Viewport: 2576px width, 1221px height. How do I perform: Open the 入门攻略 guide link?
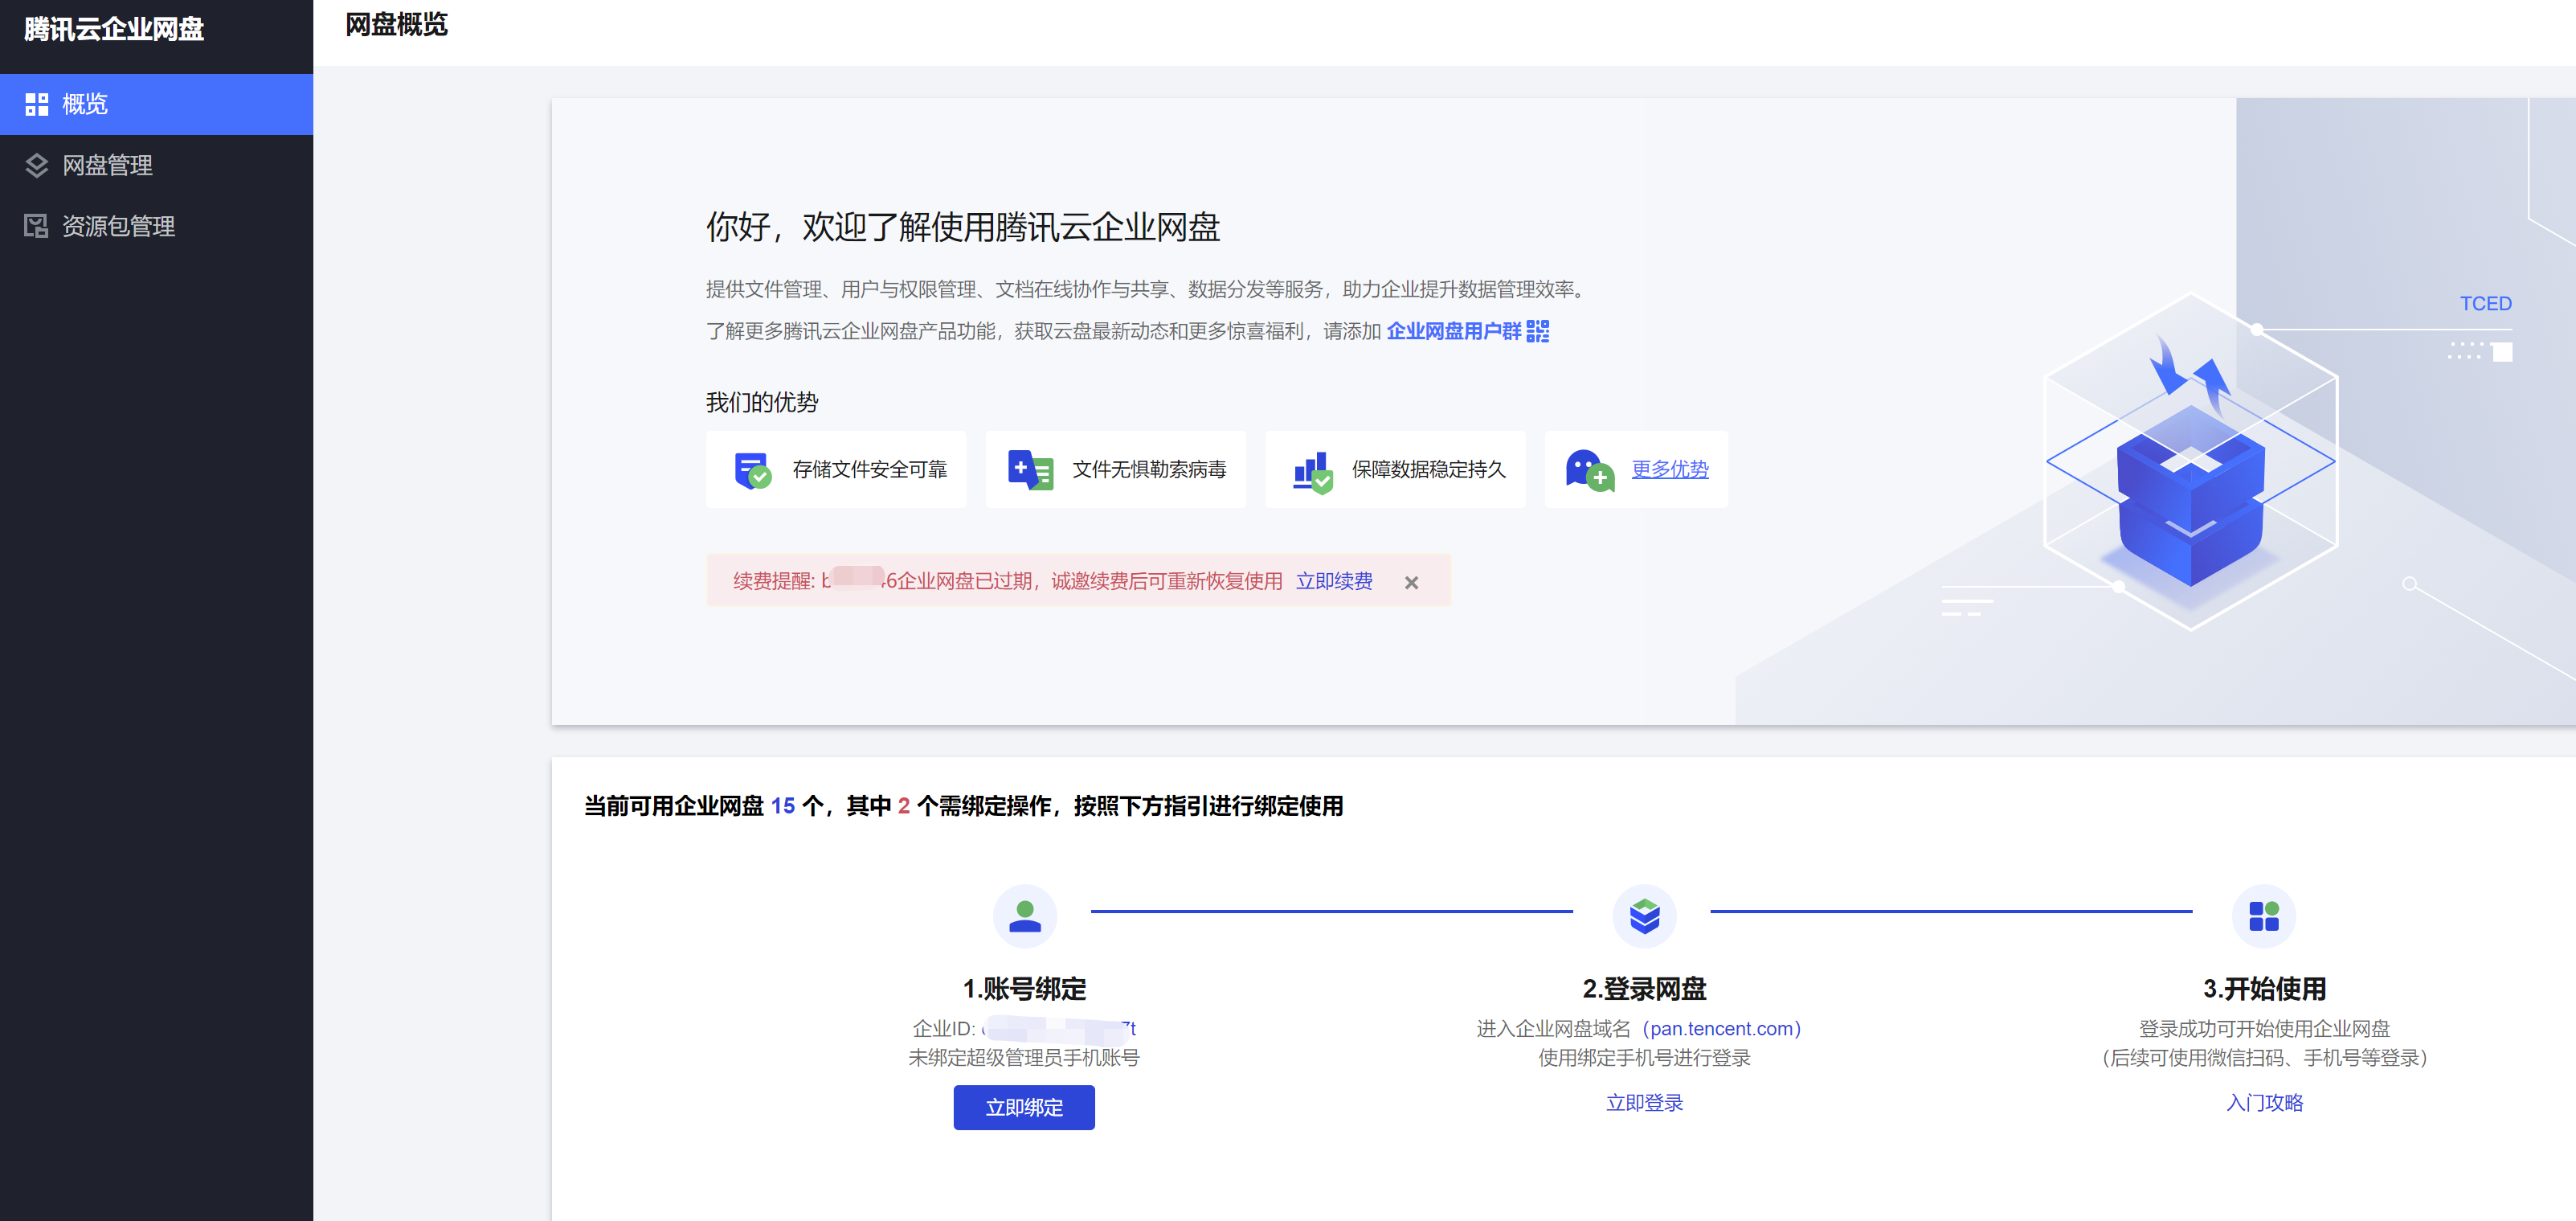(2264, 1102)
